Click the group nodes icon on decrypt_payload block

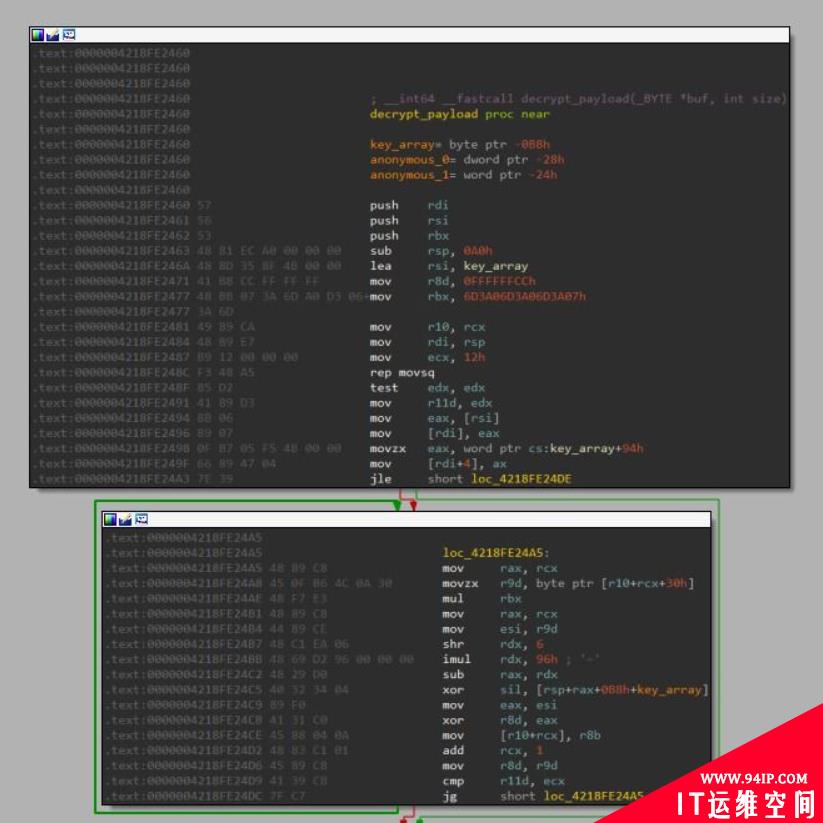pos(69,35)
